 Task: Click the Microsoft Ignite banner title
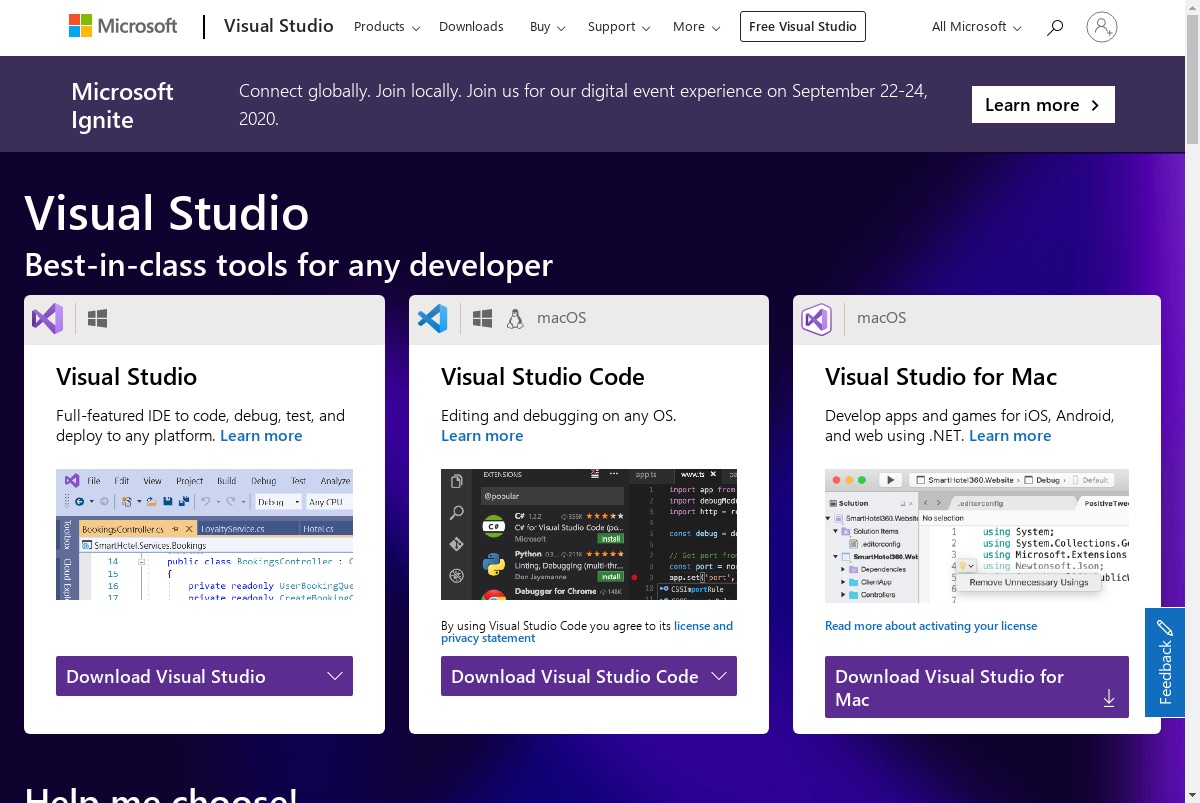(x=123, y=105)
